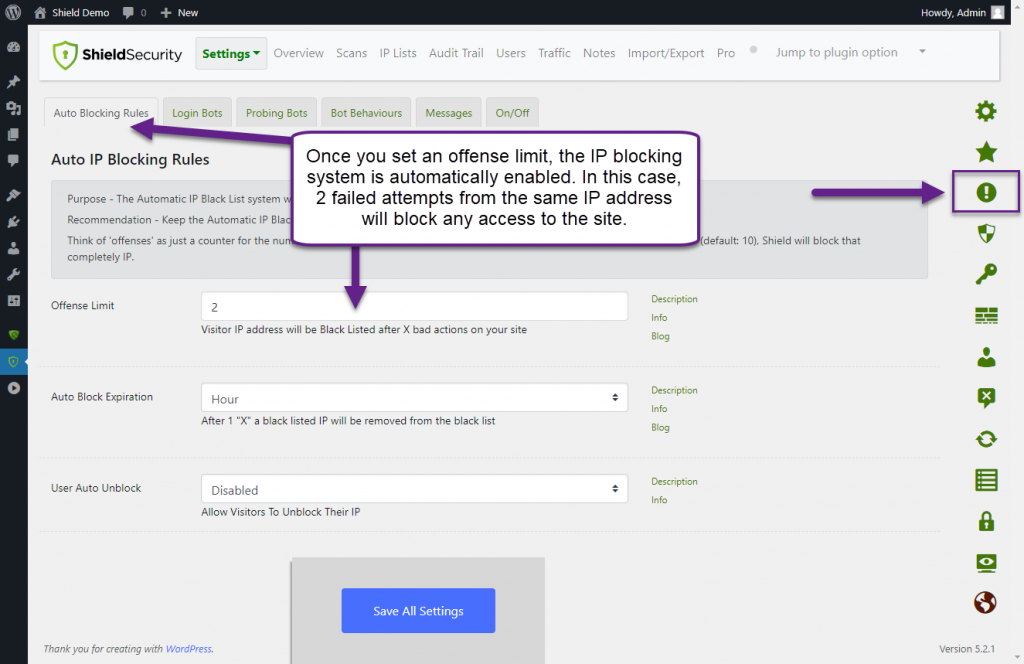Switch to the Messages tab

449,112
